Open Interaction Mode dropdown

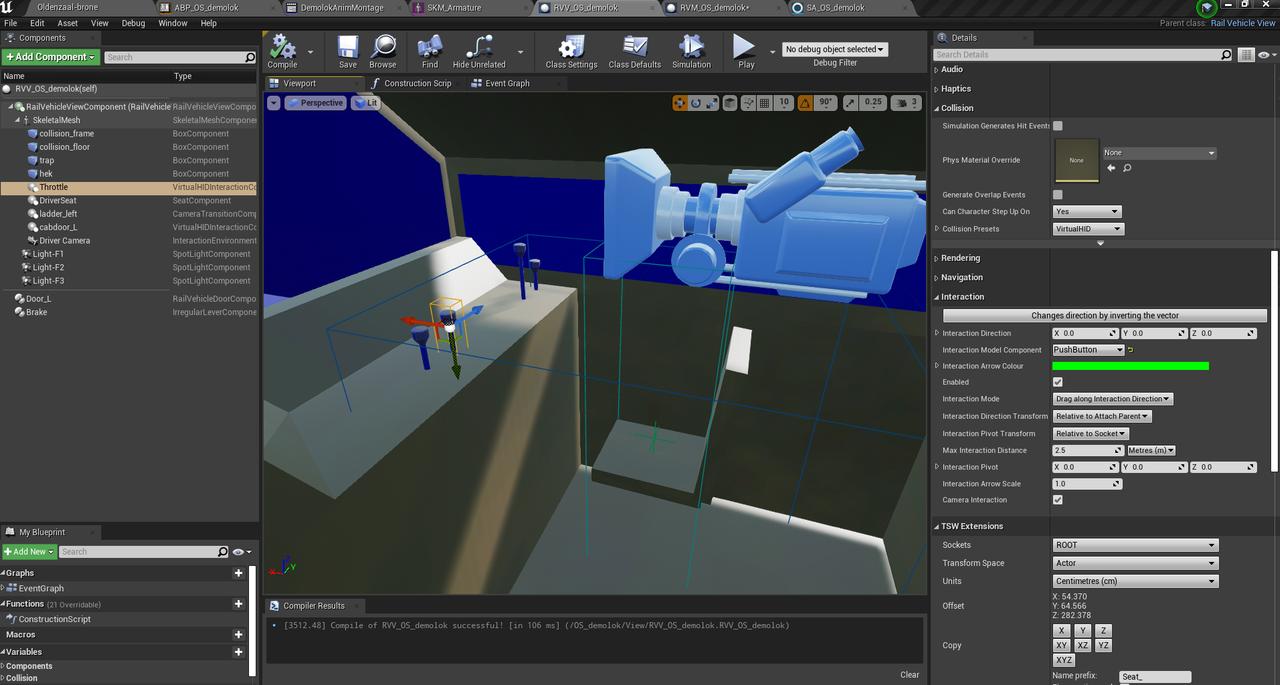coord(1113,399)
